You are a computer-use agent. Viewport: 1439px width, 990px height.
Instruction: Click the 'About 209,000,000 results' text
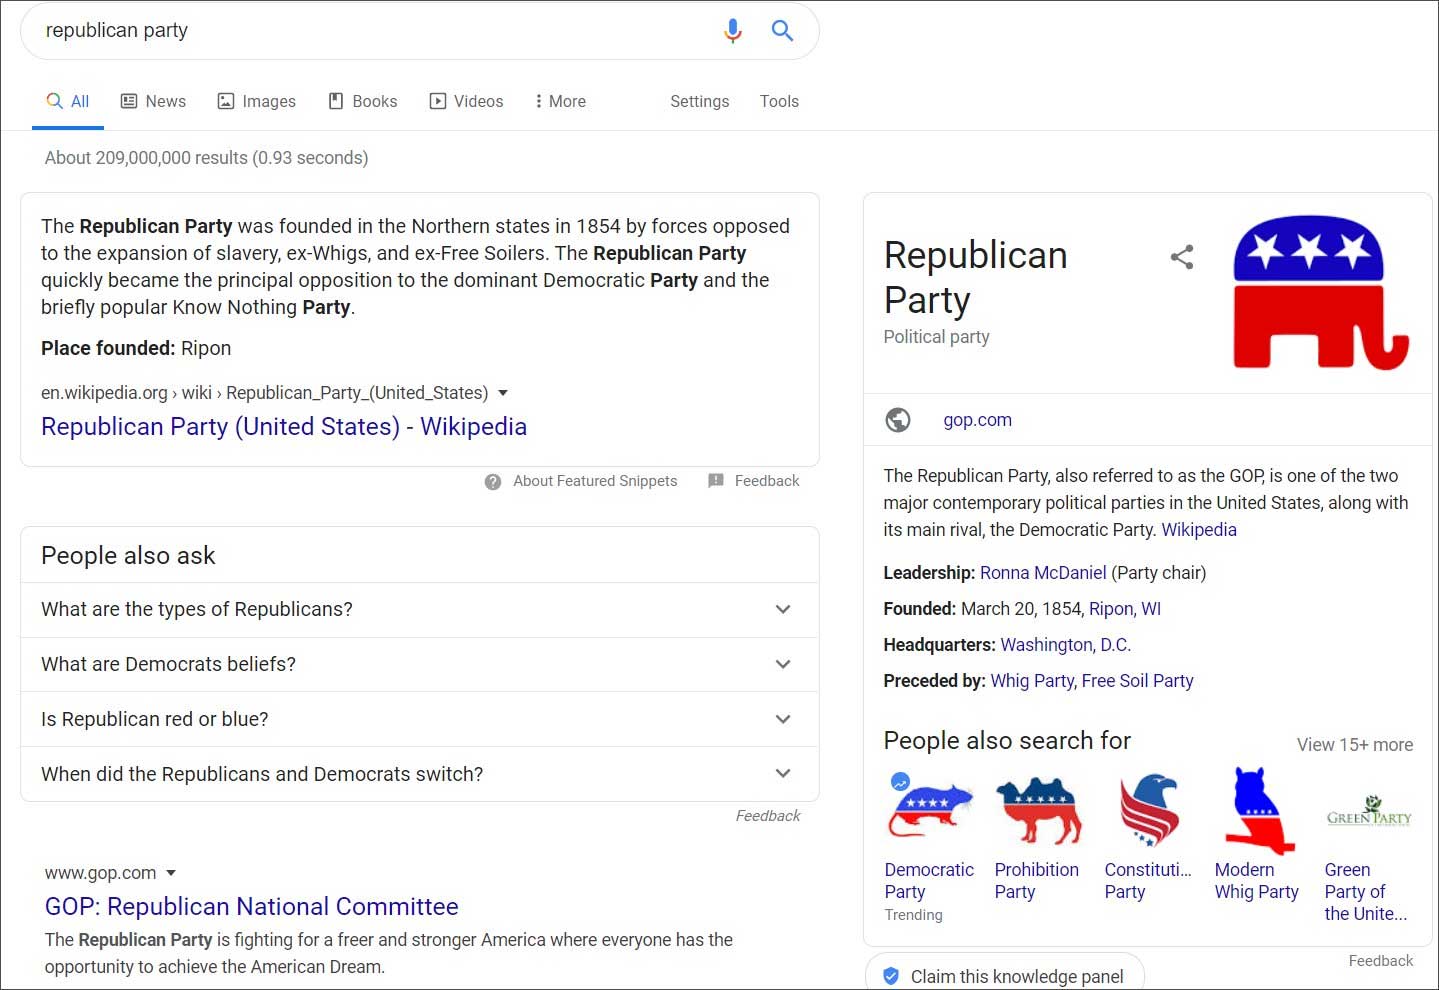206,158
